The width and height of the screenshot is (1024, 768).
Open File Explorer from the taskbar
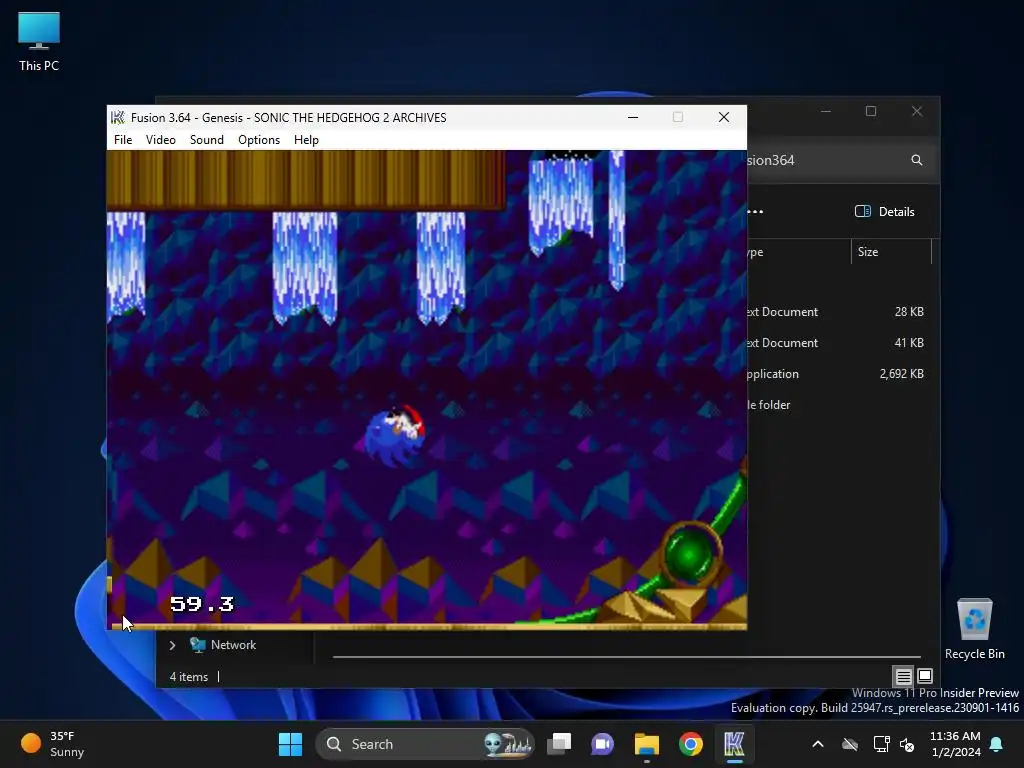647,744
